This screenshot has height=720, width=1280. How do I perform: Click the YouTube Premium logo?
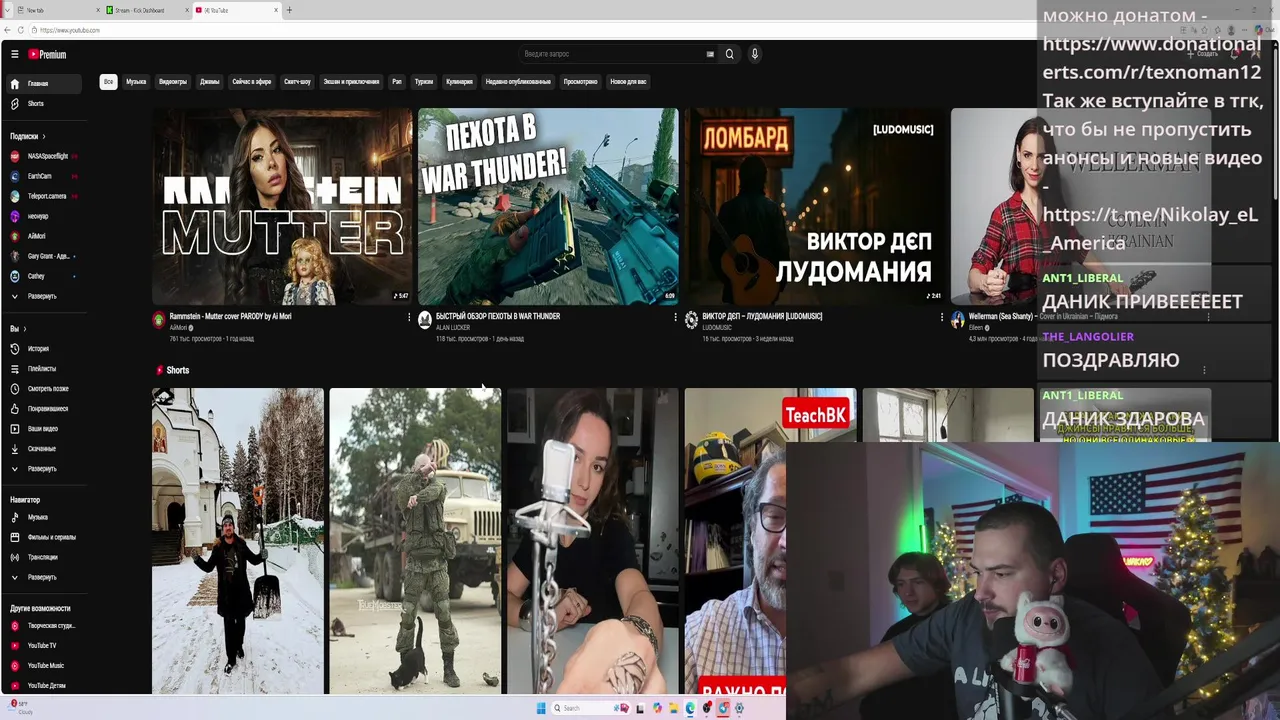coord(47,54)
